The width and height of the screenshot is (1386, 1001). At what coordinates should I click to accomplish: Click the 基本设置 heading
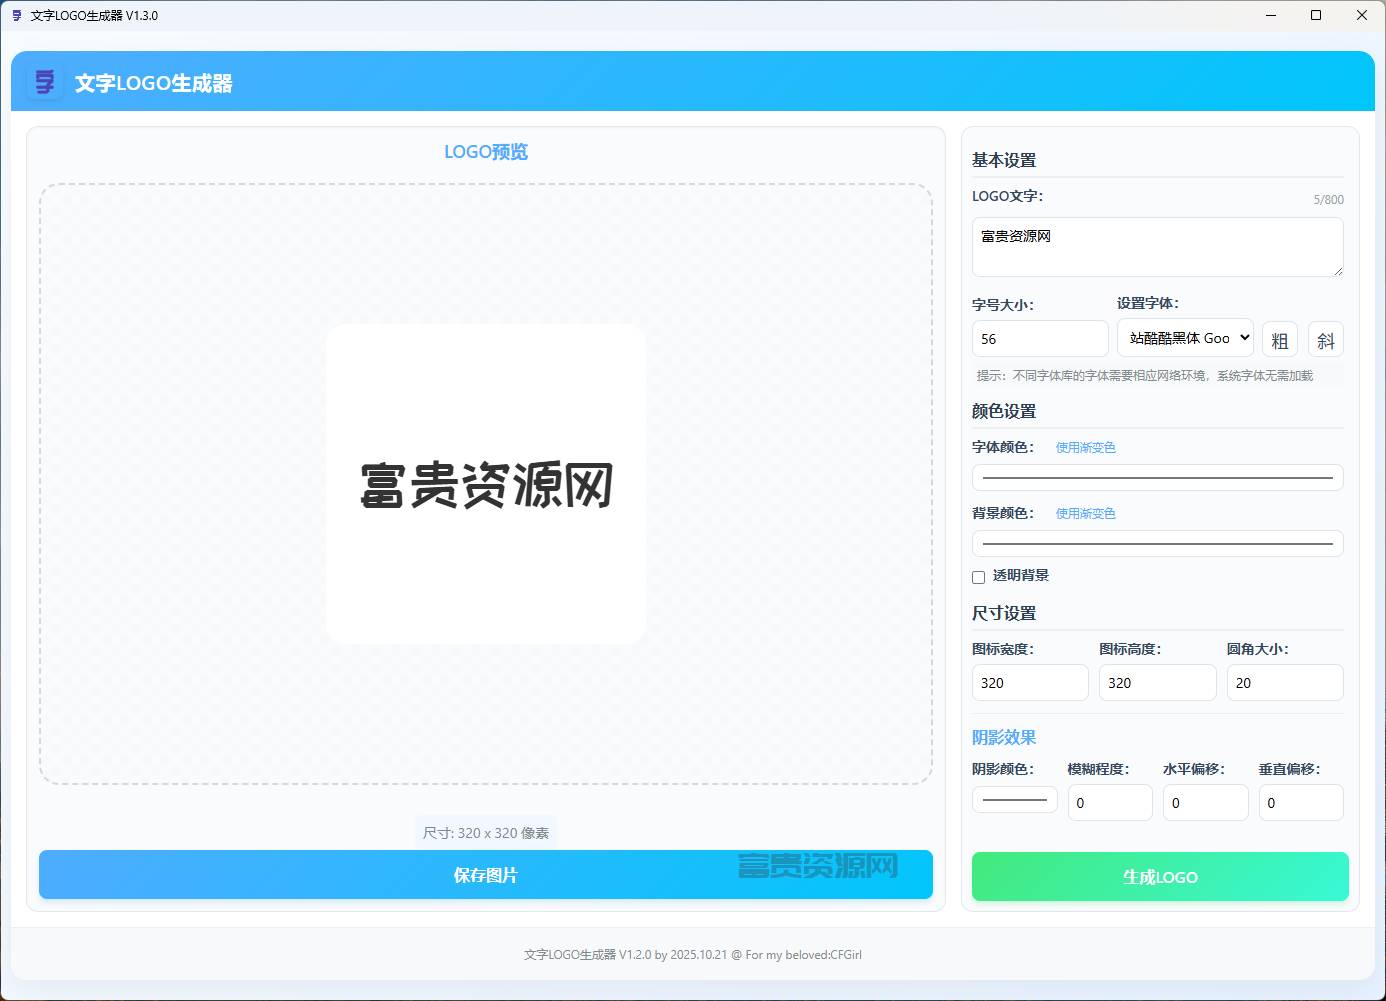1004,160
